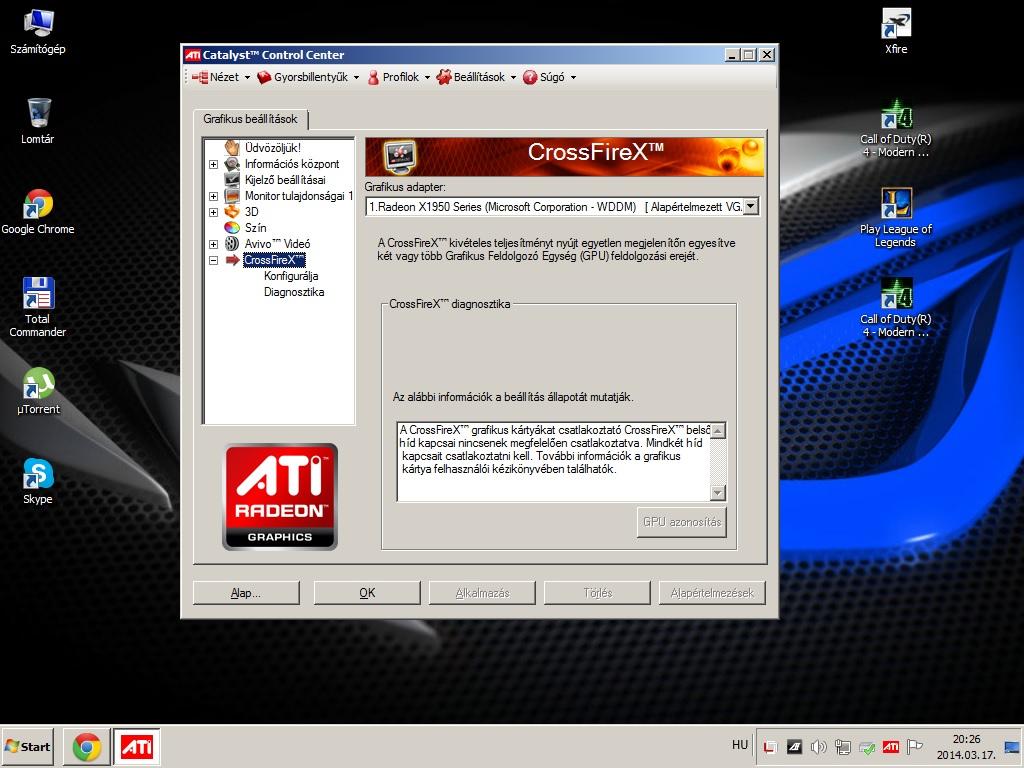Screen dimensions: 1024x768
Task: Open the Számítógép desktop icon
Action: click(38, 31)
